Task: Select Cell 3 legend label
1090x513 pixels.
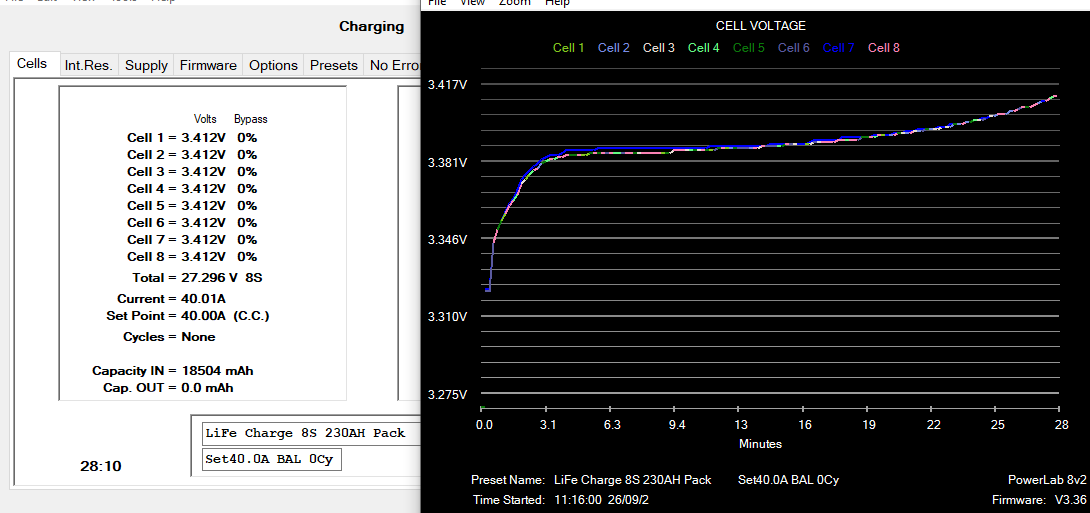Action: pyautogui.click(x=659, y=47)
